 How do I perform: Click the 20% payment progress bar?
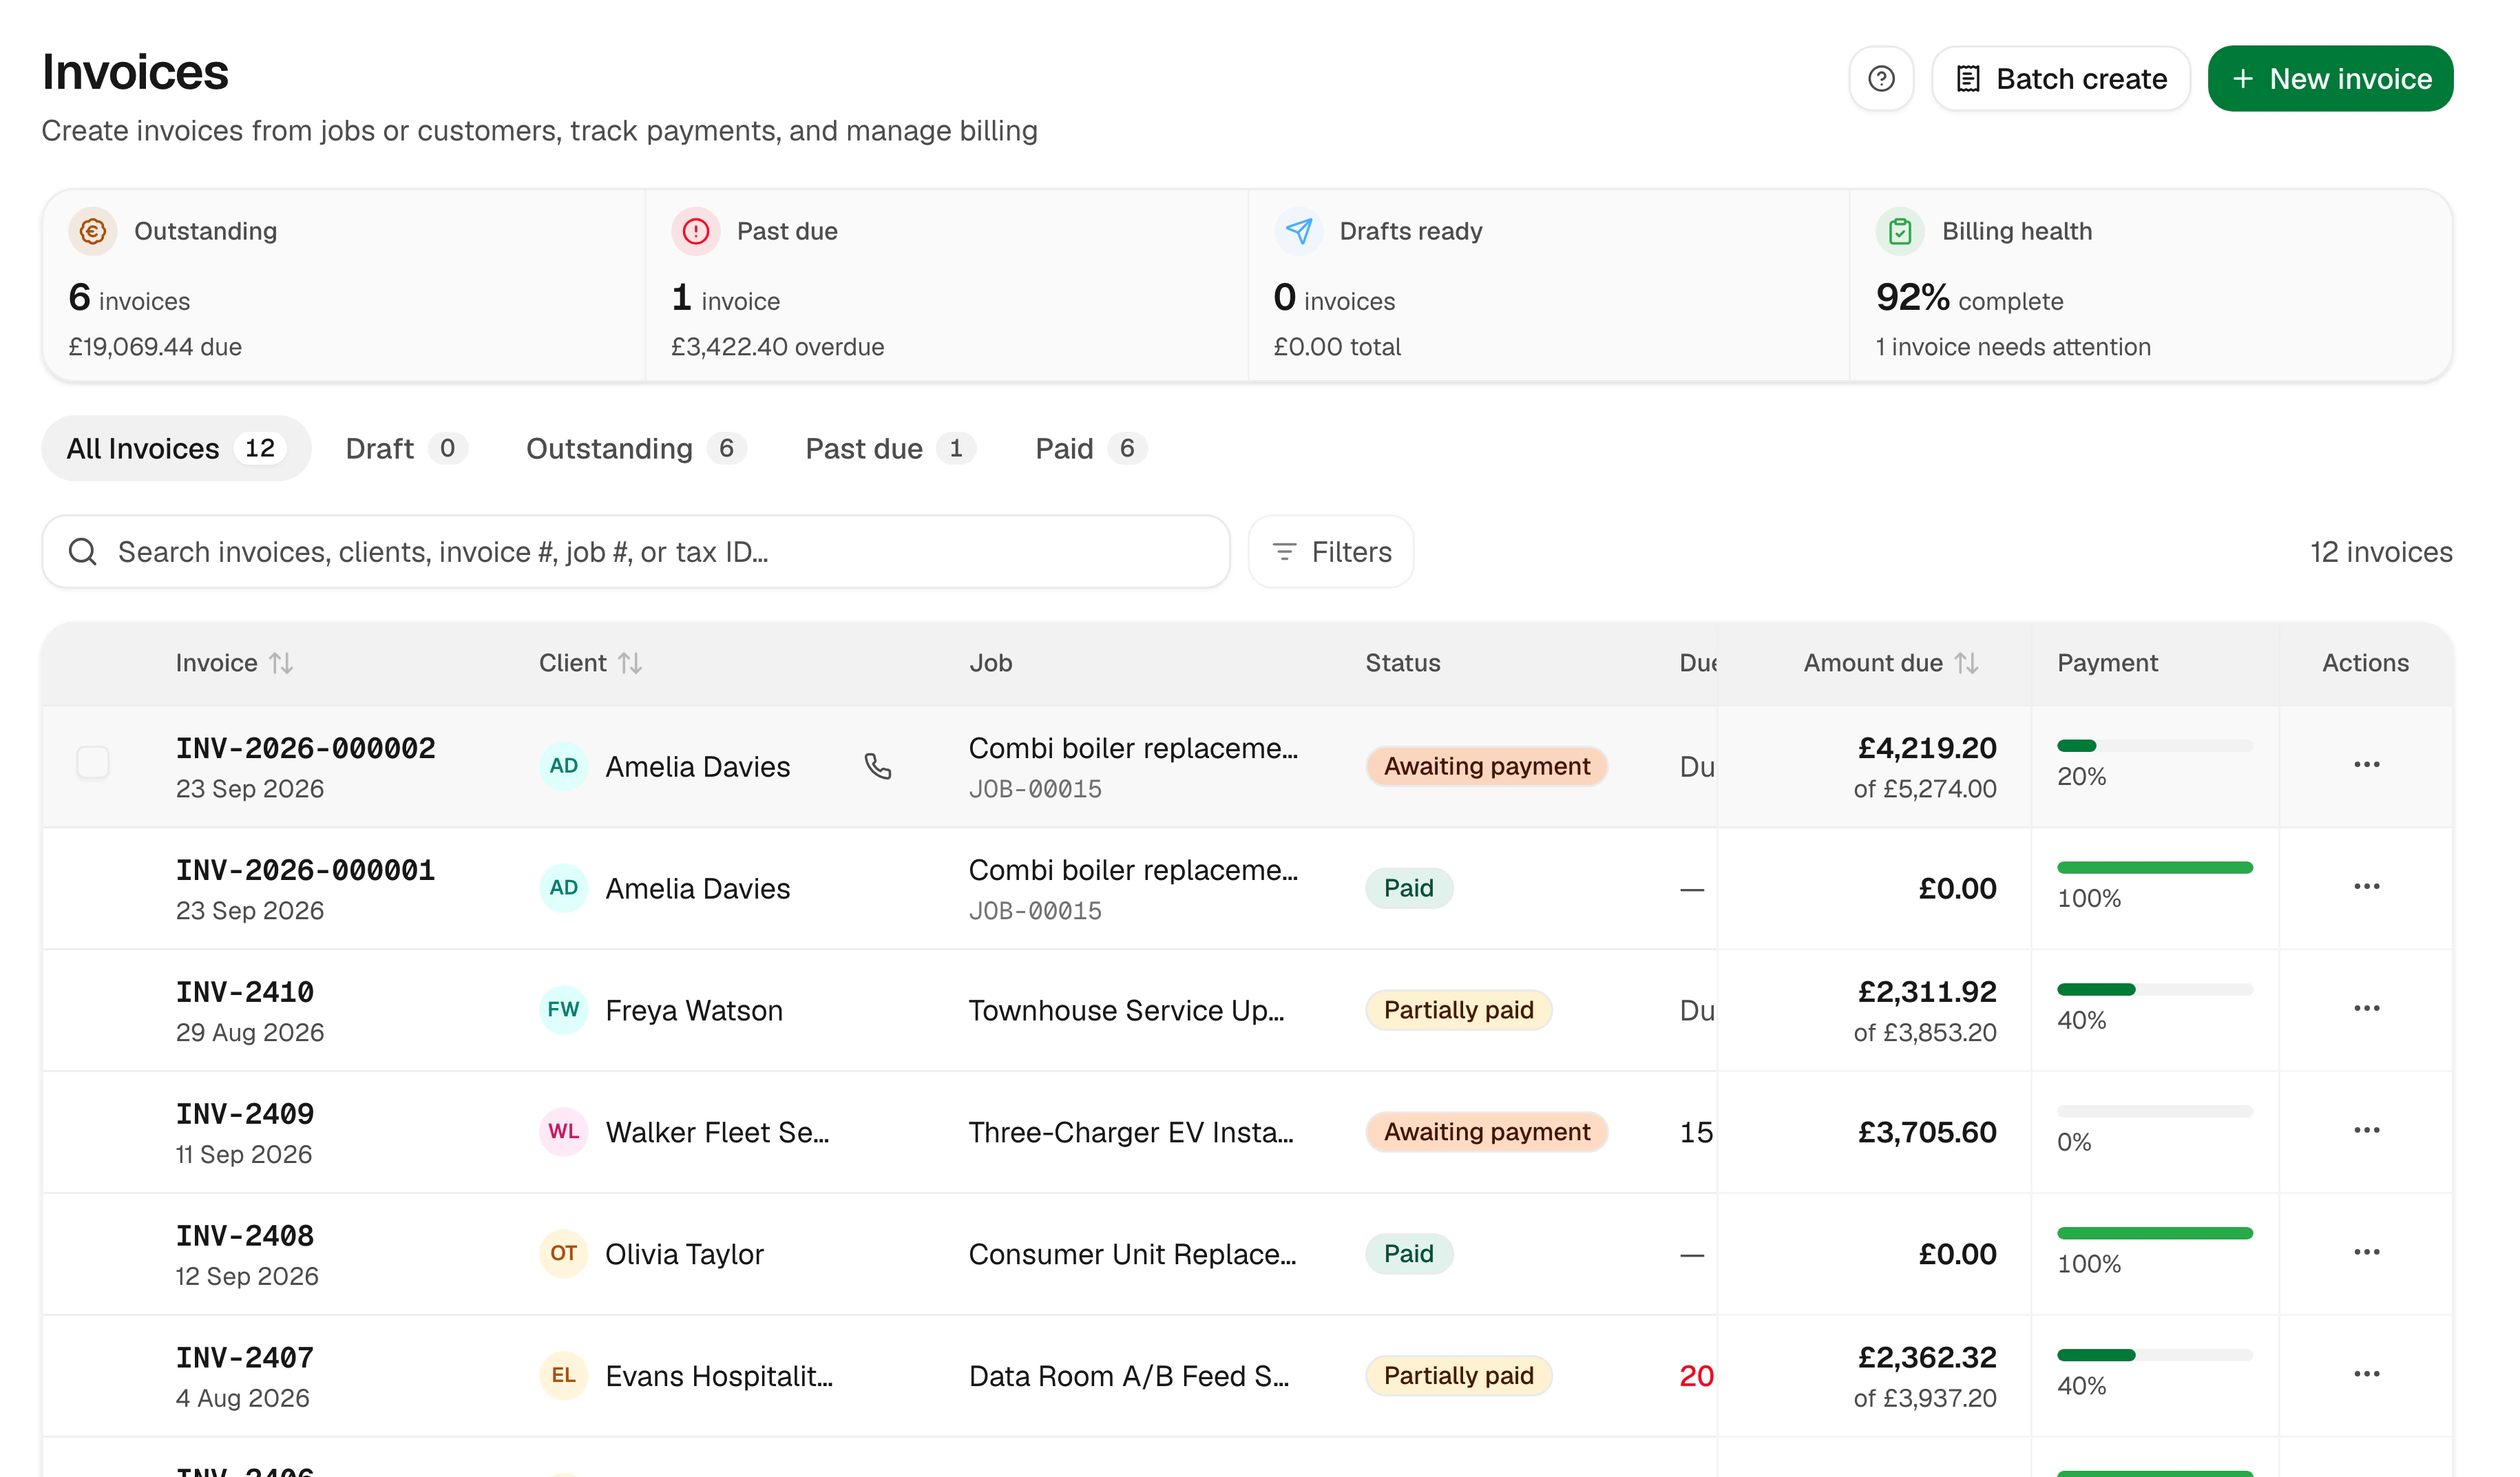point(2154,746)
